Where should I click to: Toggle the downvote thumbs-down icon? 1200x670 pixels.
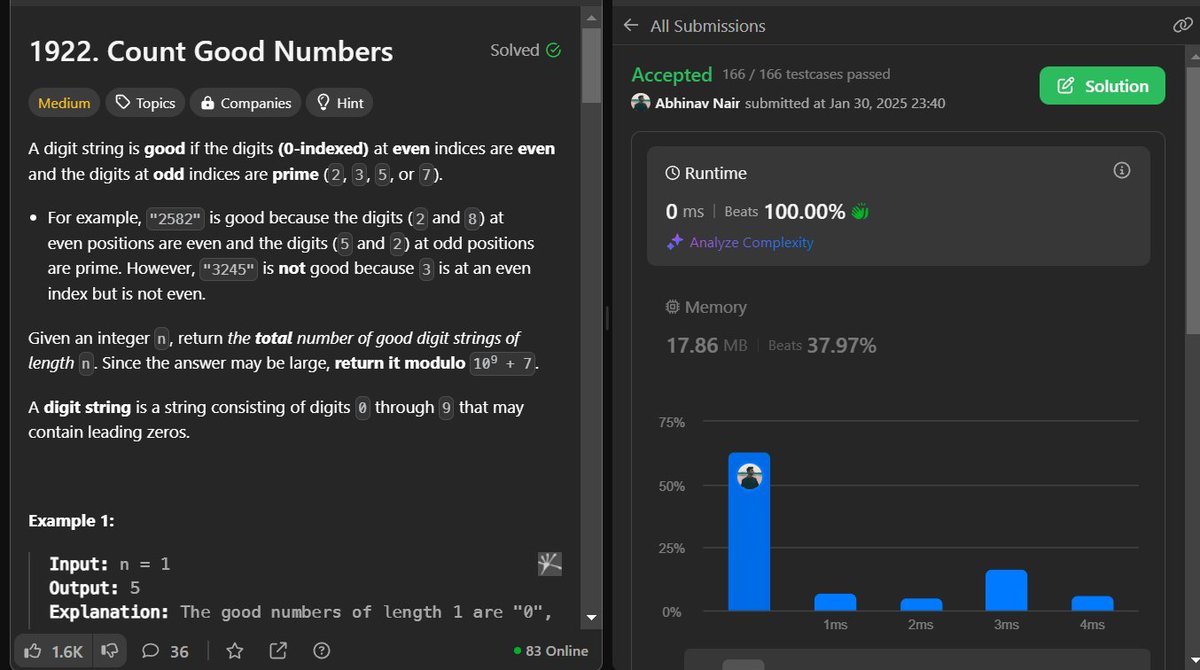click(x=110, y=650)
